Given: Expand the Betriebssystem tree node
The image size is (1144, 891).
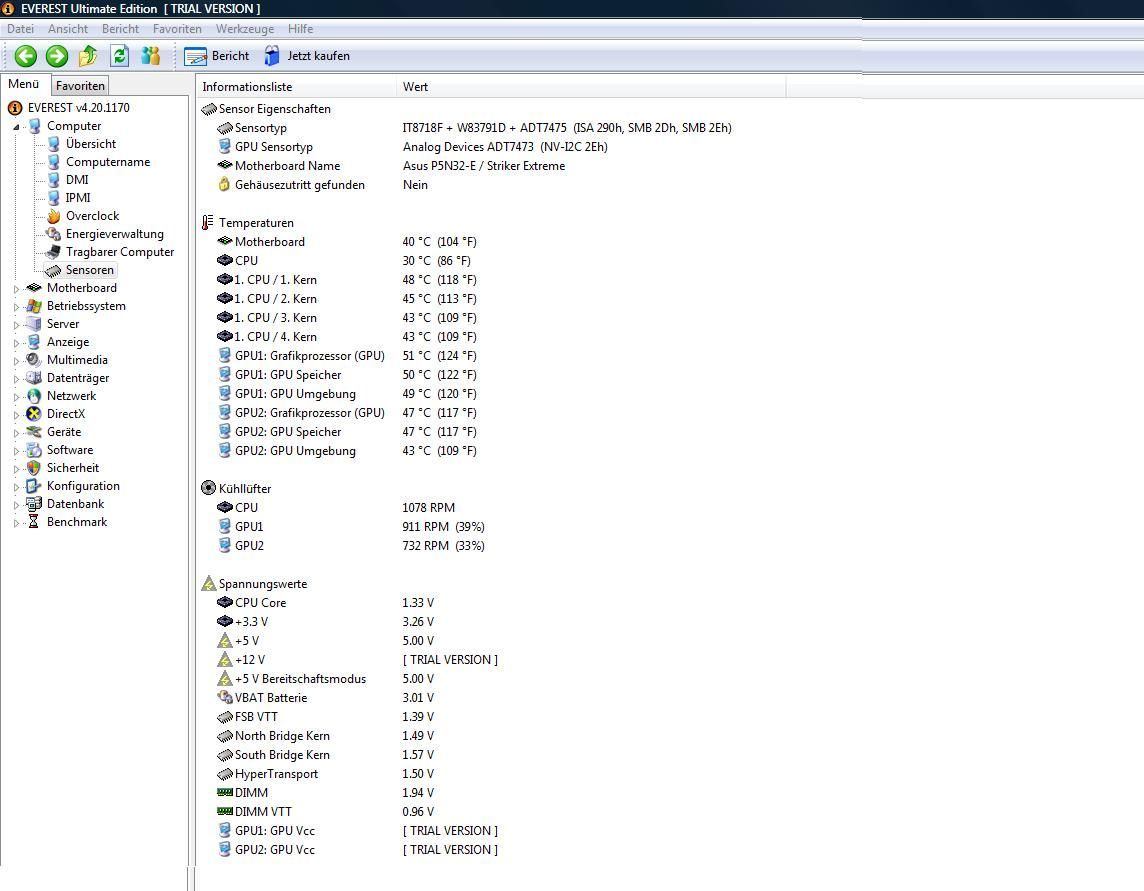Looking at the screenshot, I should click(16, 307).
